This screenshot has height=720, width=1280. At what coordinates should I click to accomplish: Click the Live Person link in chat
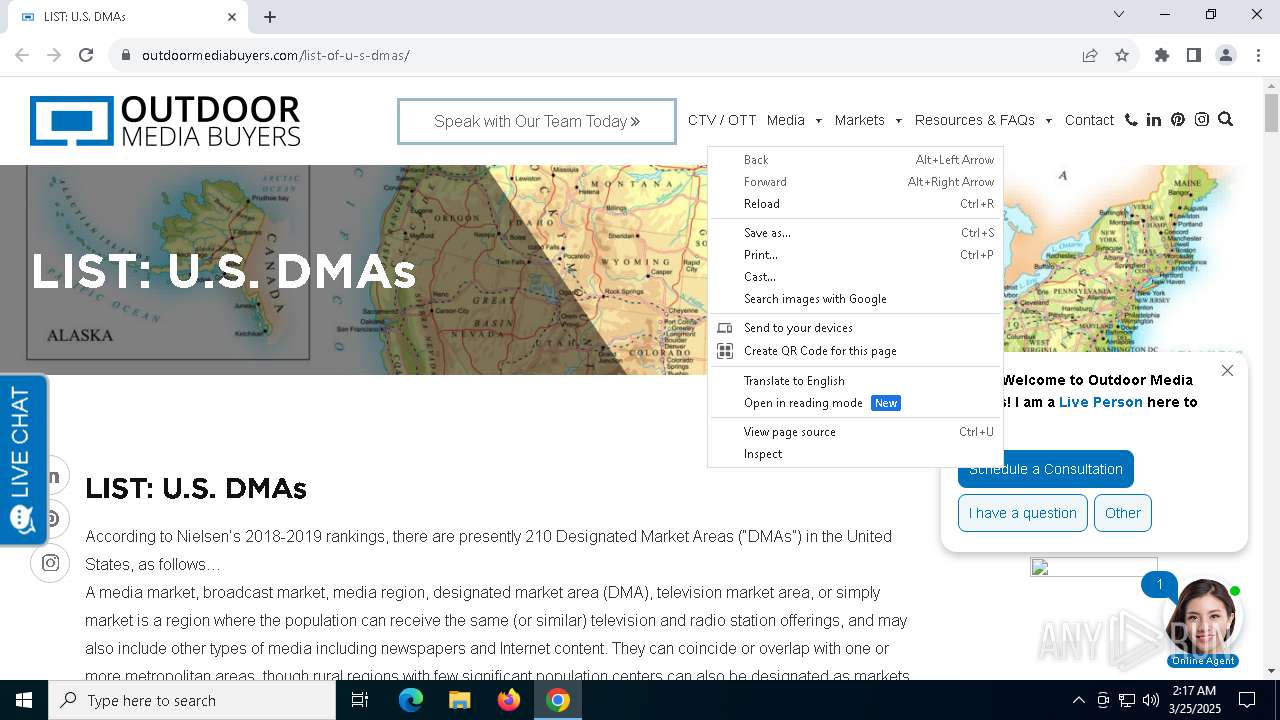pyautogui.click(x=1100, y=402)
